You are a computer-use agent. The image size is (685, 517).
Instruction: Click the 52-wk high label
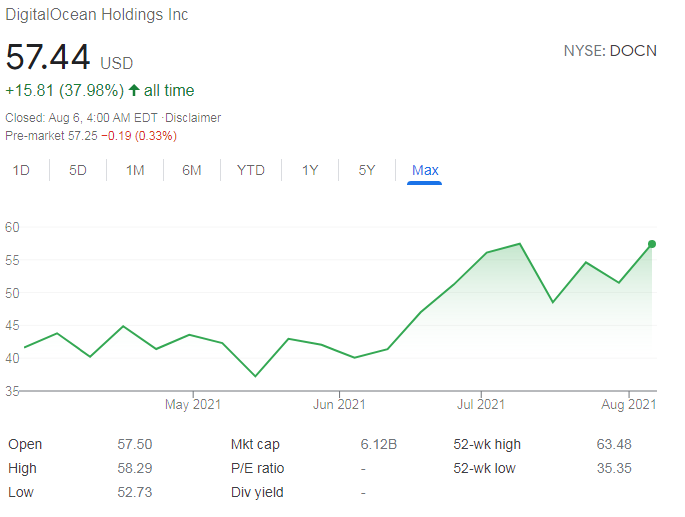pos(487,444)
